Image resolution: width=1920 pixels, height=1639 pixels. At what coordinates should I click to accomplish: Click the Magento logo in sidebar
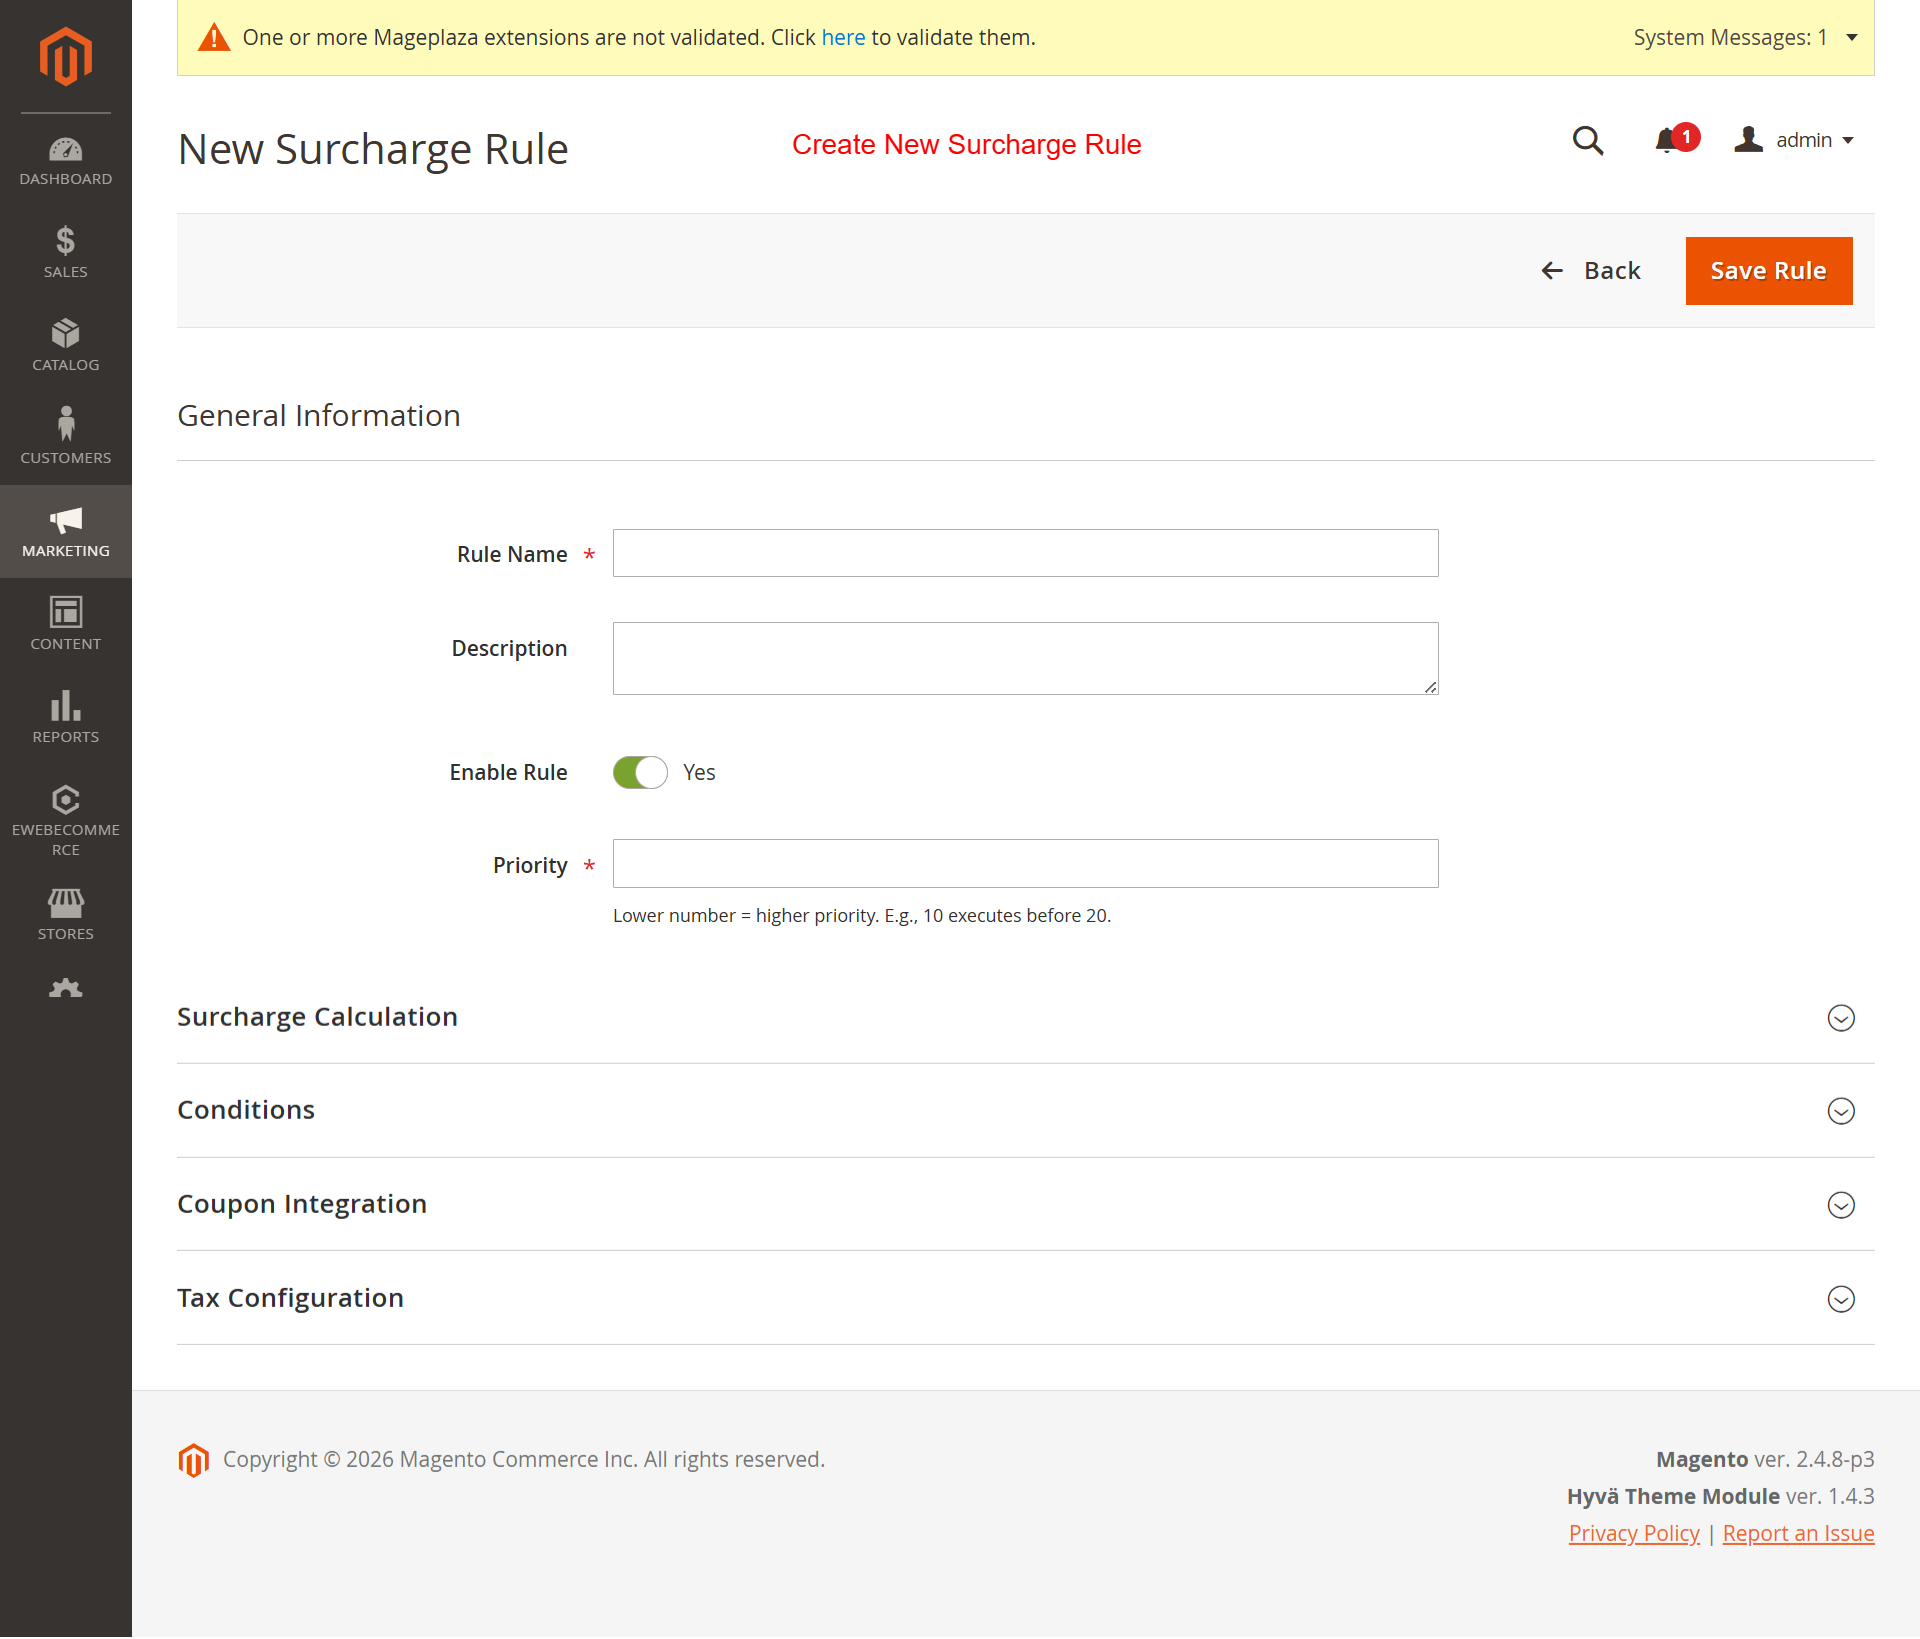tap(65, 57)
